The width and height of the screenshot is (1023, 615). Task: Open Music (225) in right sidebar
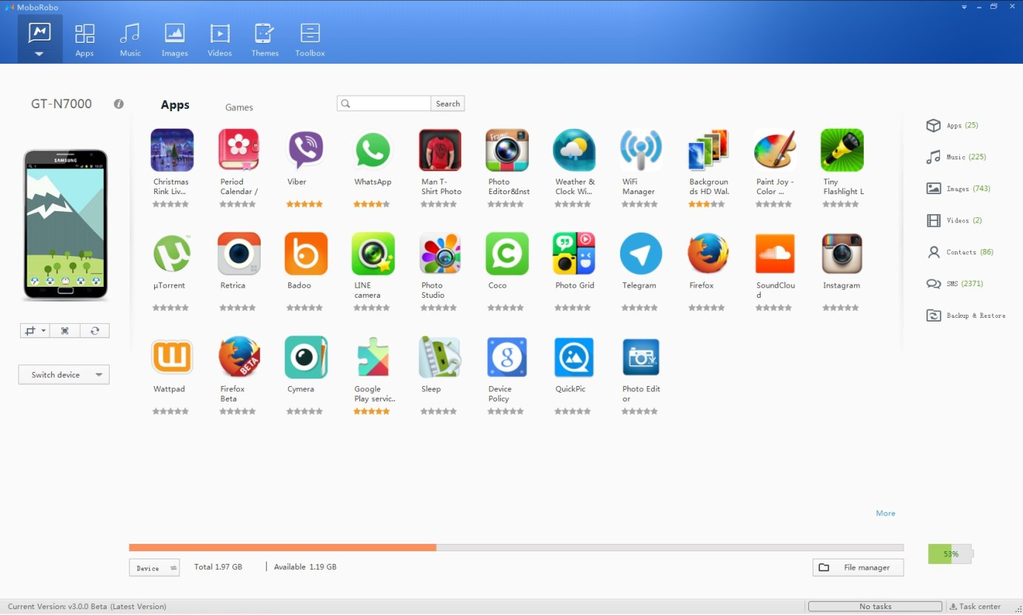tap(956, 157)
